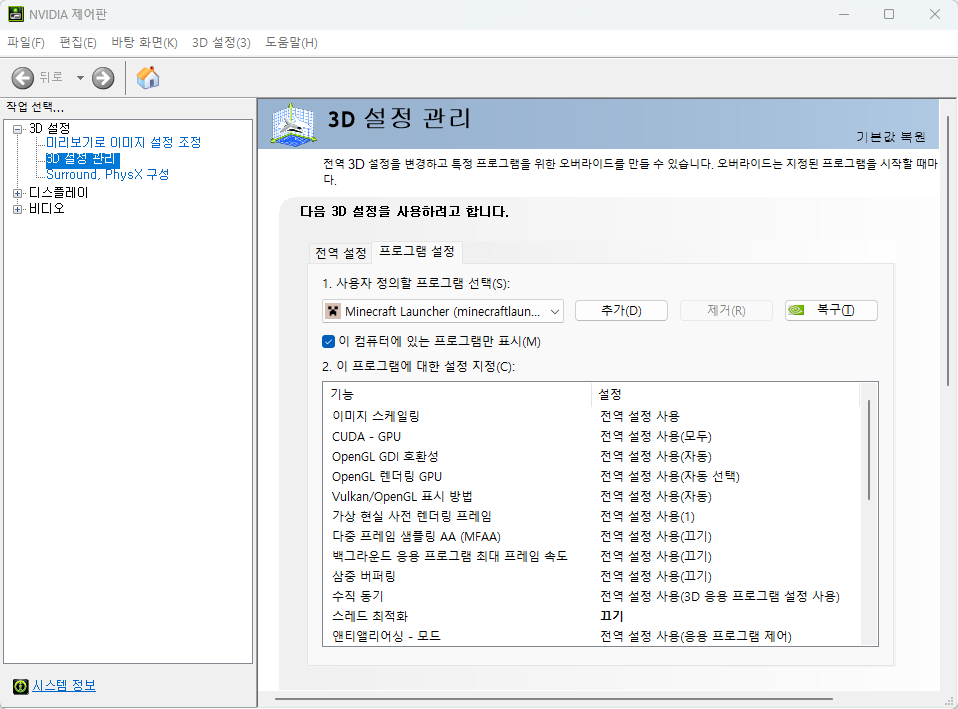Open the 편집(E) menu
The image size is (958, 709).
(x=78, y=43)
